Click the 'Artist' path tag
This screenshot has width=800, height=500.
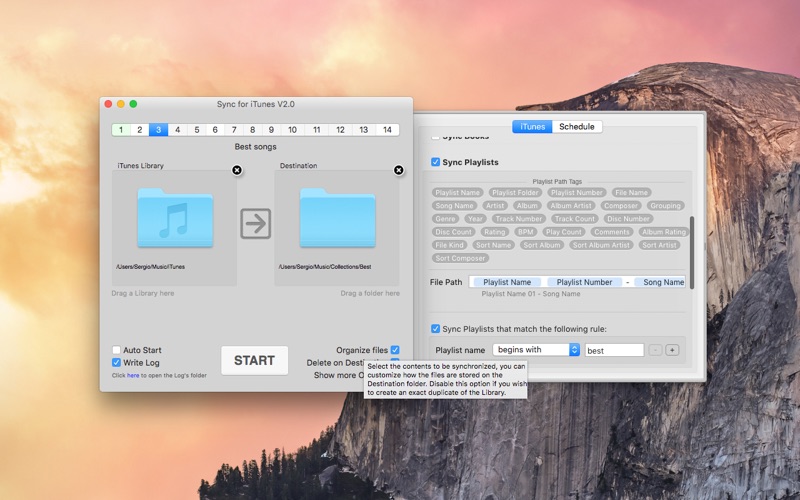click(x=494, y=206)
